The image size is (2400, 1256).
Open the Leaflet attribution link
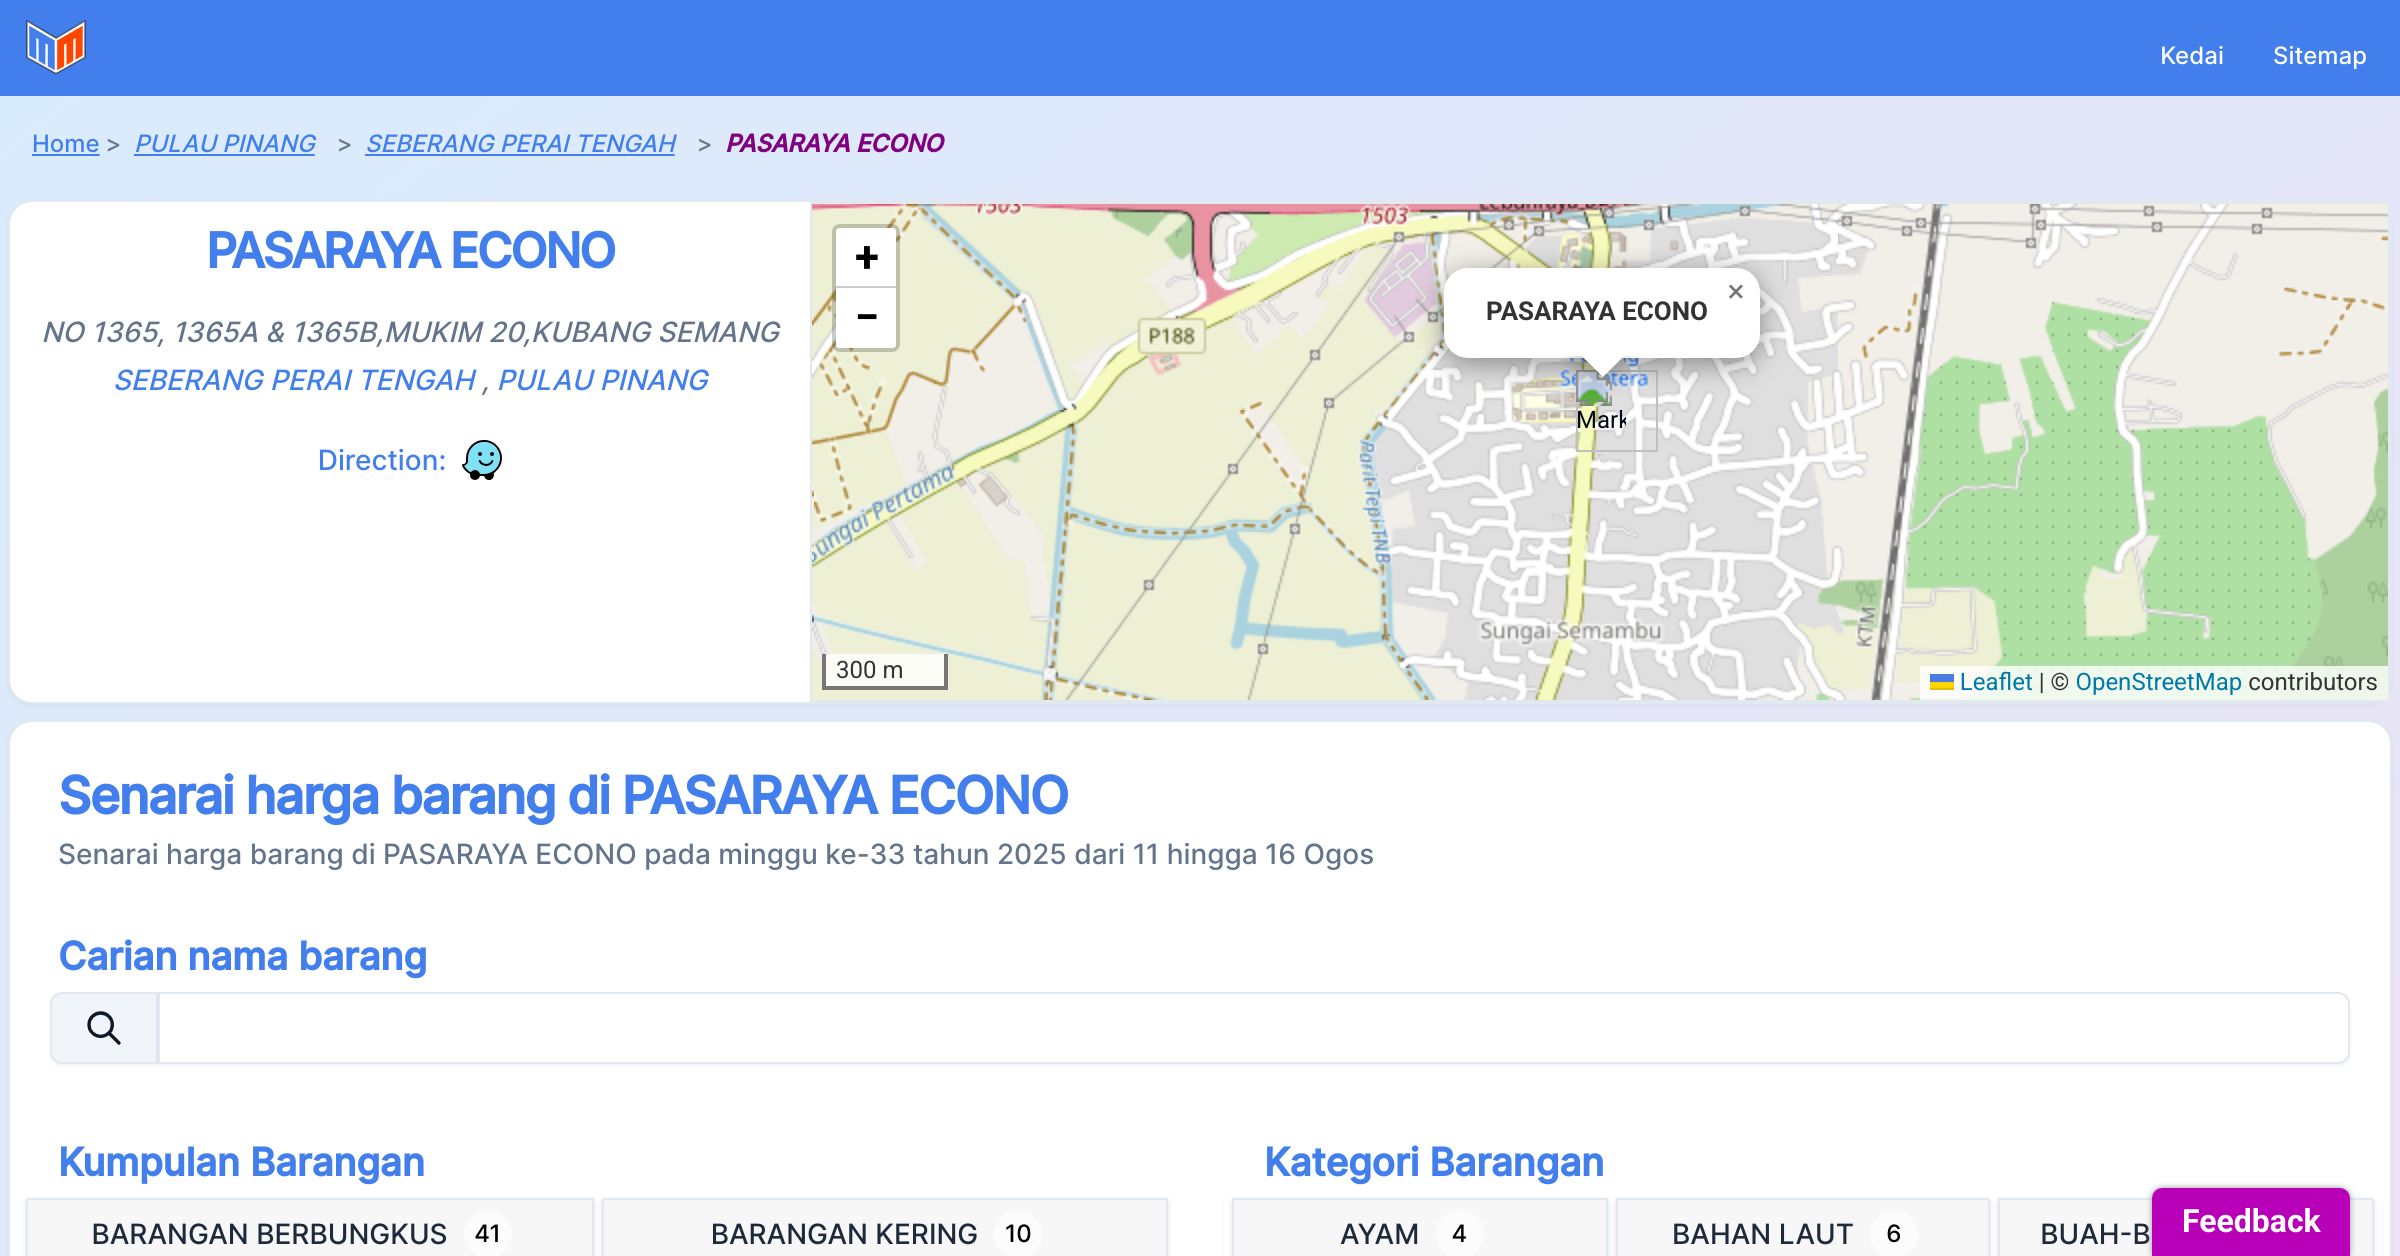click(1995, 682)
